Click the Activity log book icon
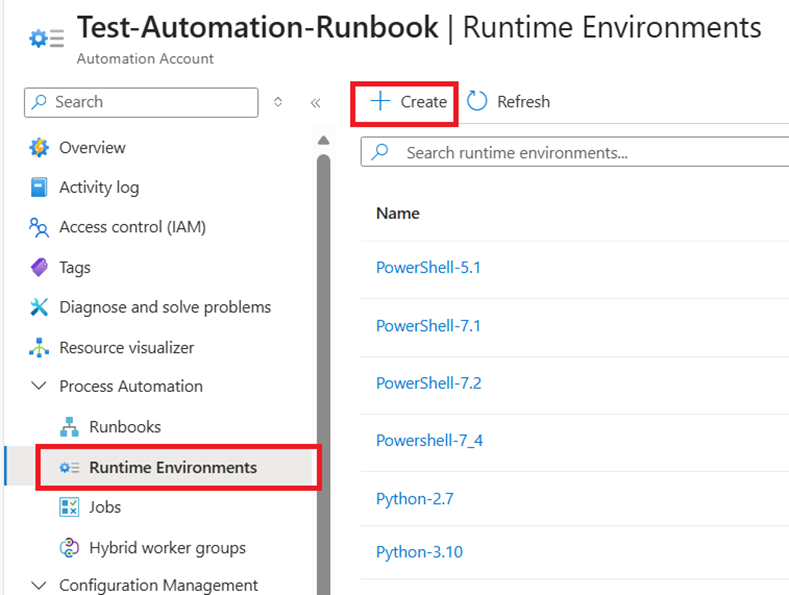789x595 pixels. (39, 188)
